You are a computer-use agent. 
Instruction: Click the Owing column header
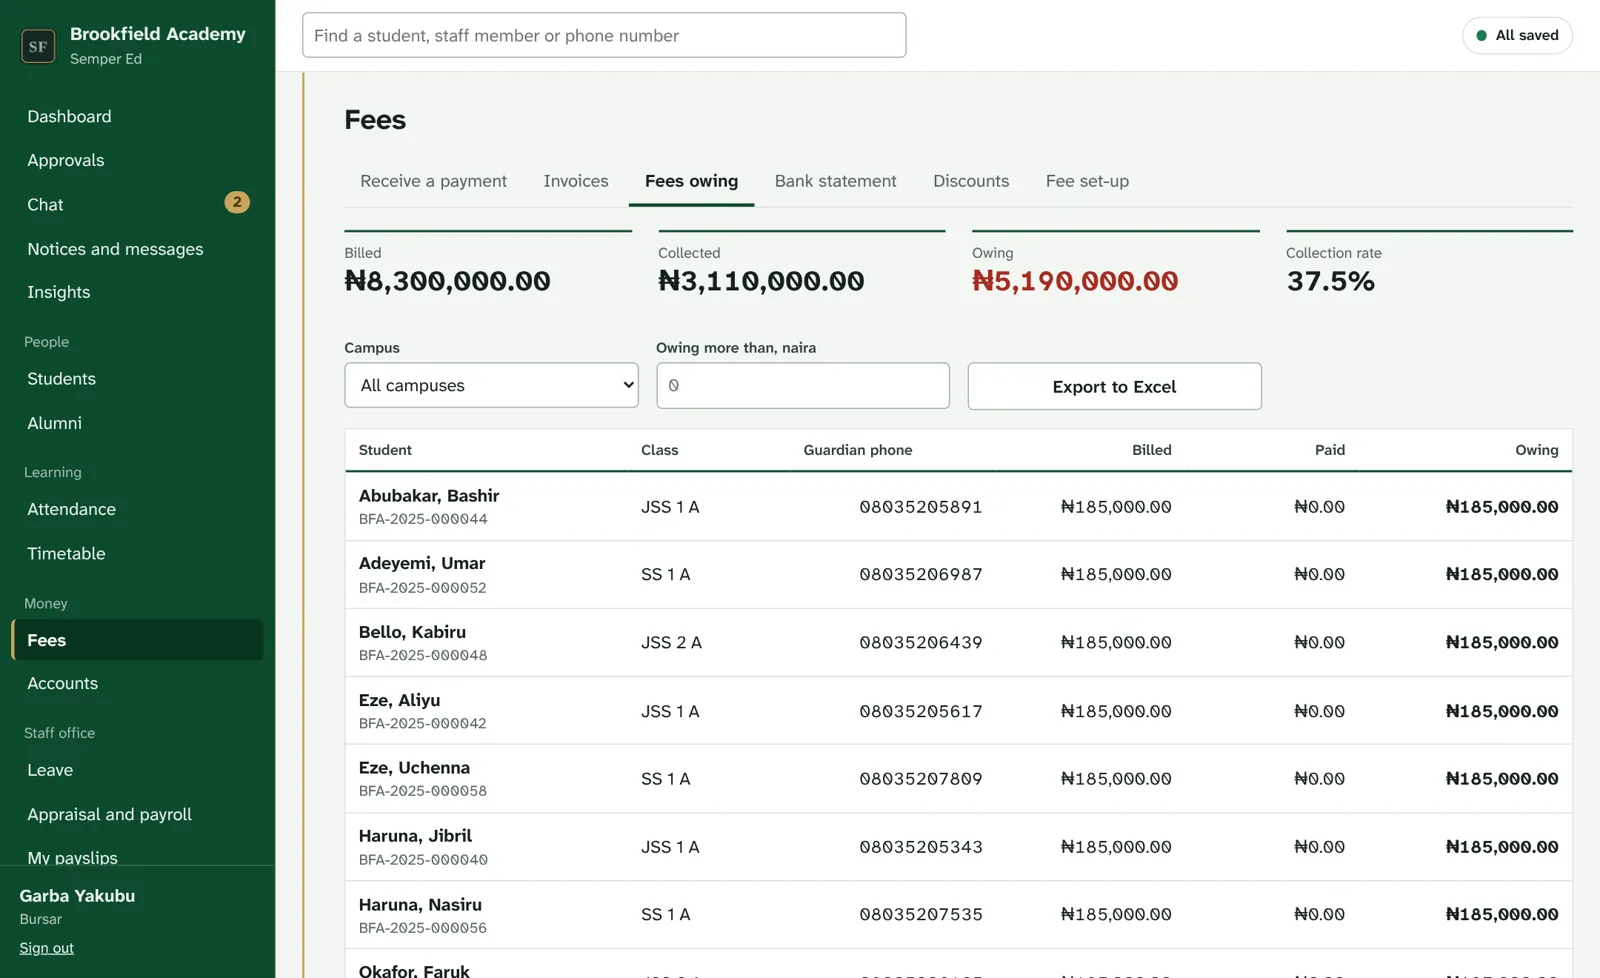1536,450
